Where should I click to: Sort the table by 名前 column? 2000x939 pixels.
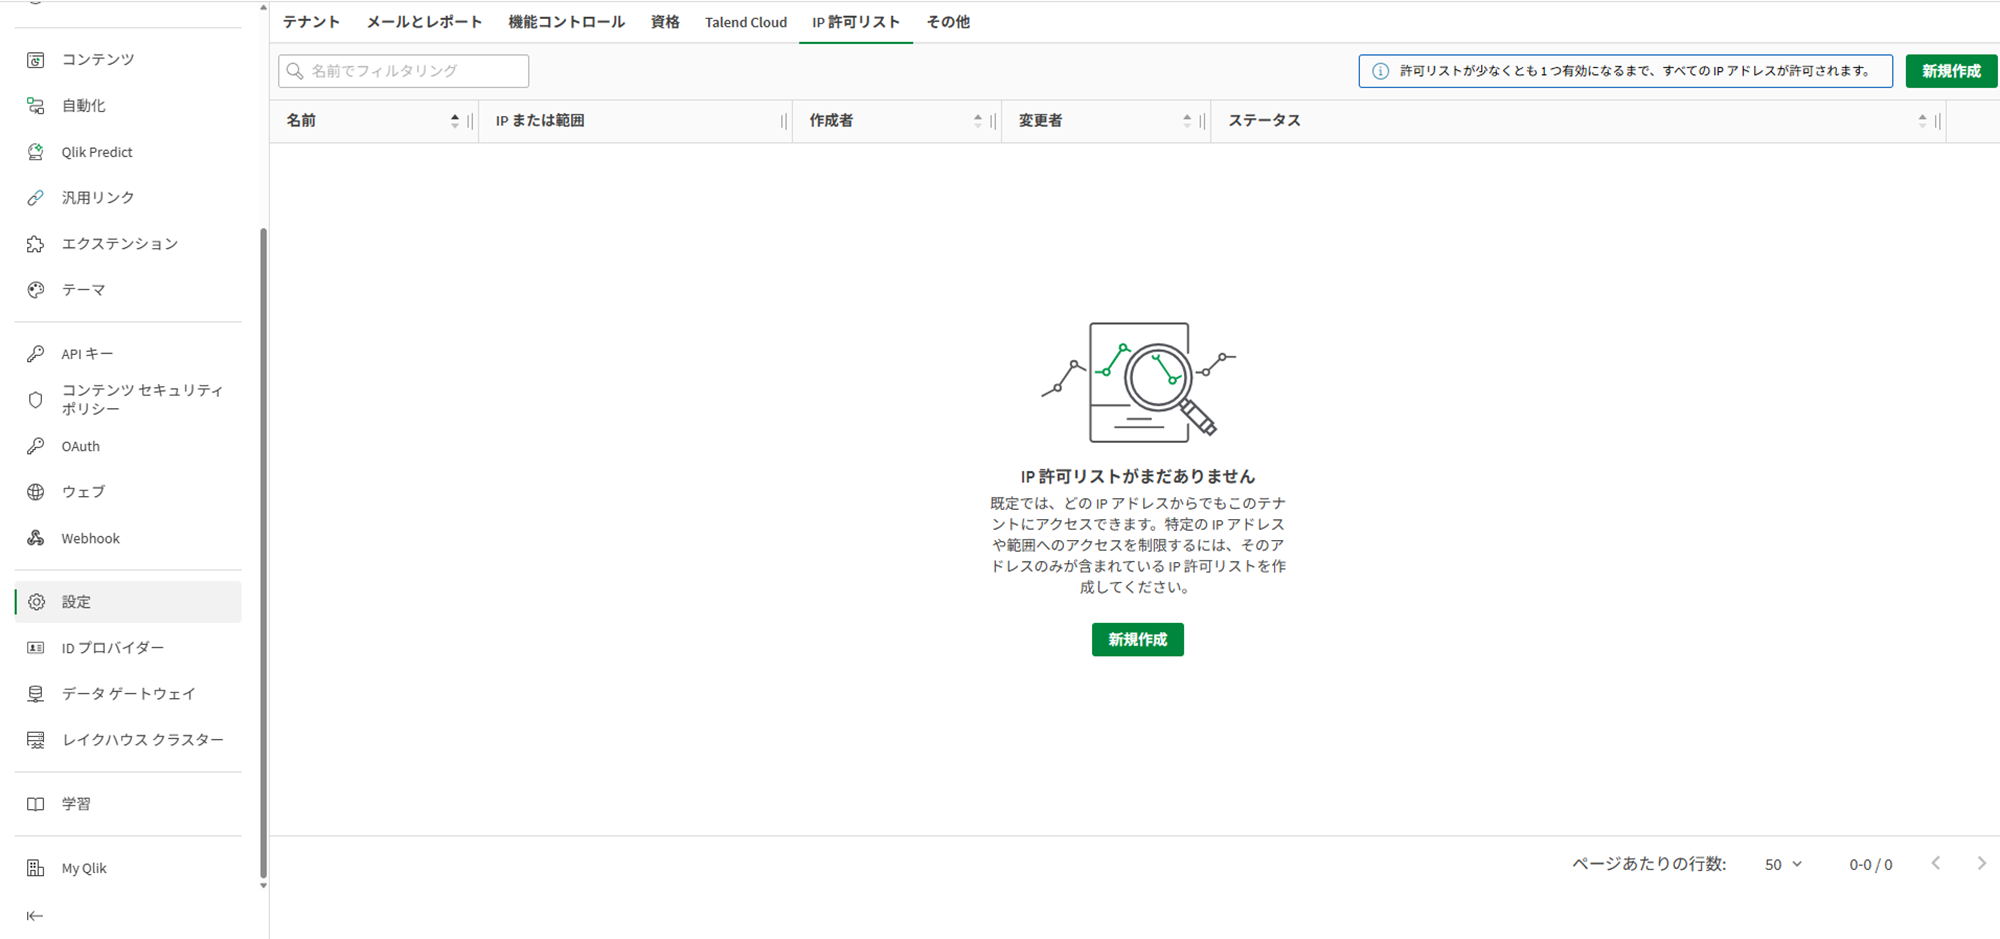455,121
